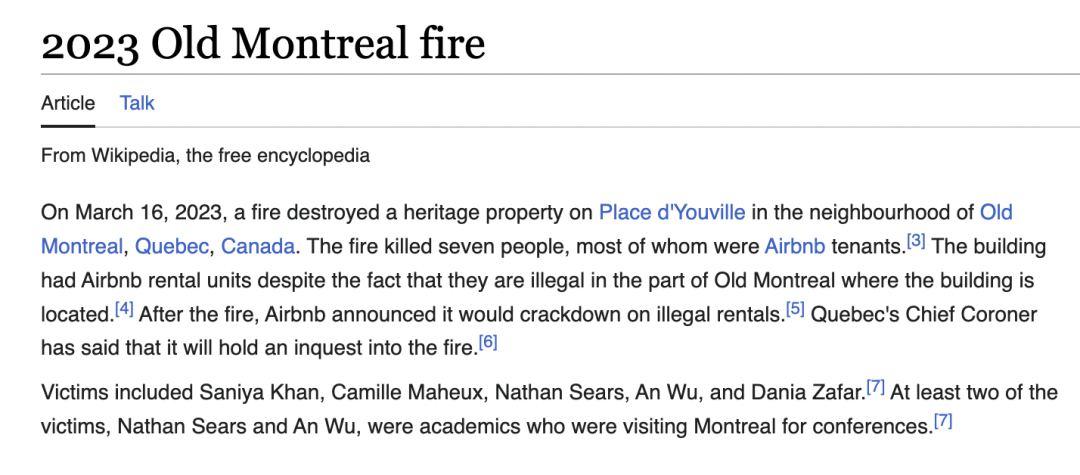
Task: Select citation marker [5]
Action: pos(796,308)
